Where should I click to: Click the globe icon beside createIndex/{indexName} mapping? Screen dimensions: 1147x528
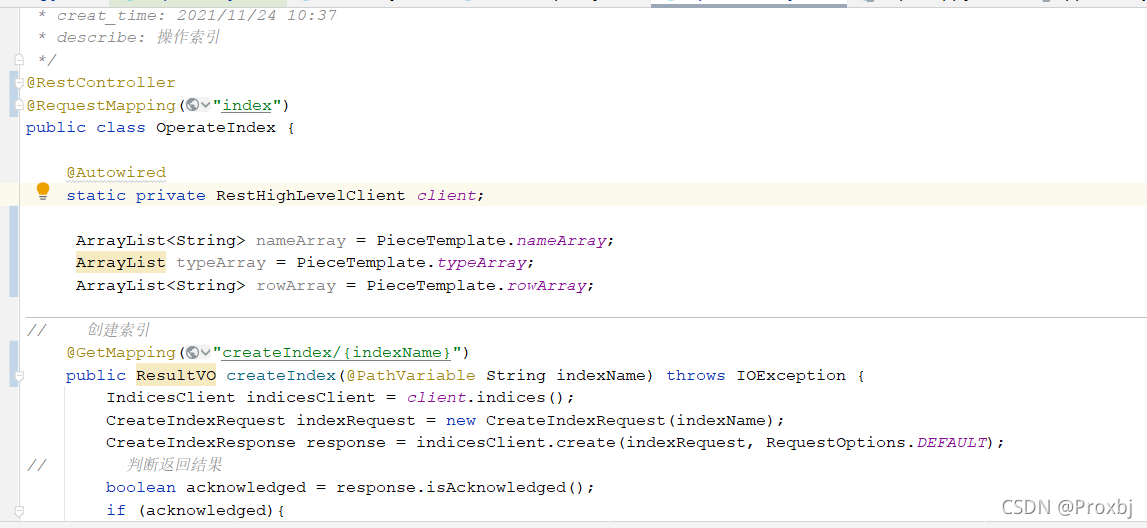pos(193,352)
